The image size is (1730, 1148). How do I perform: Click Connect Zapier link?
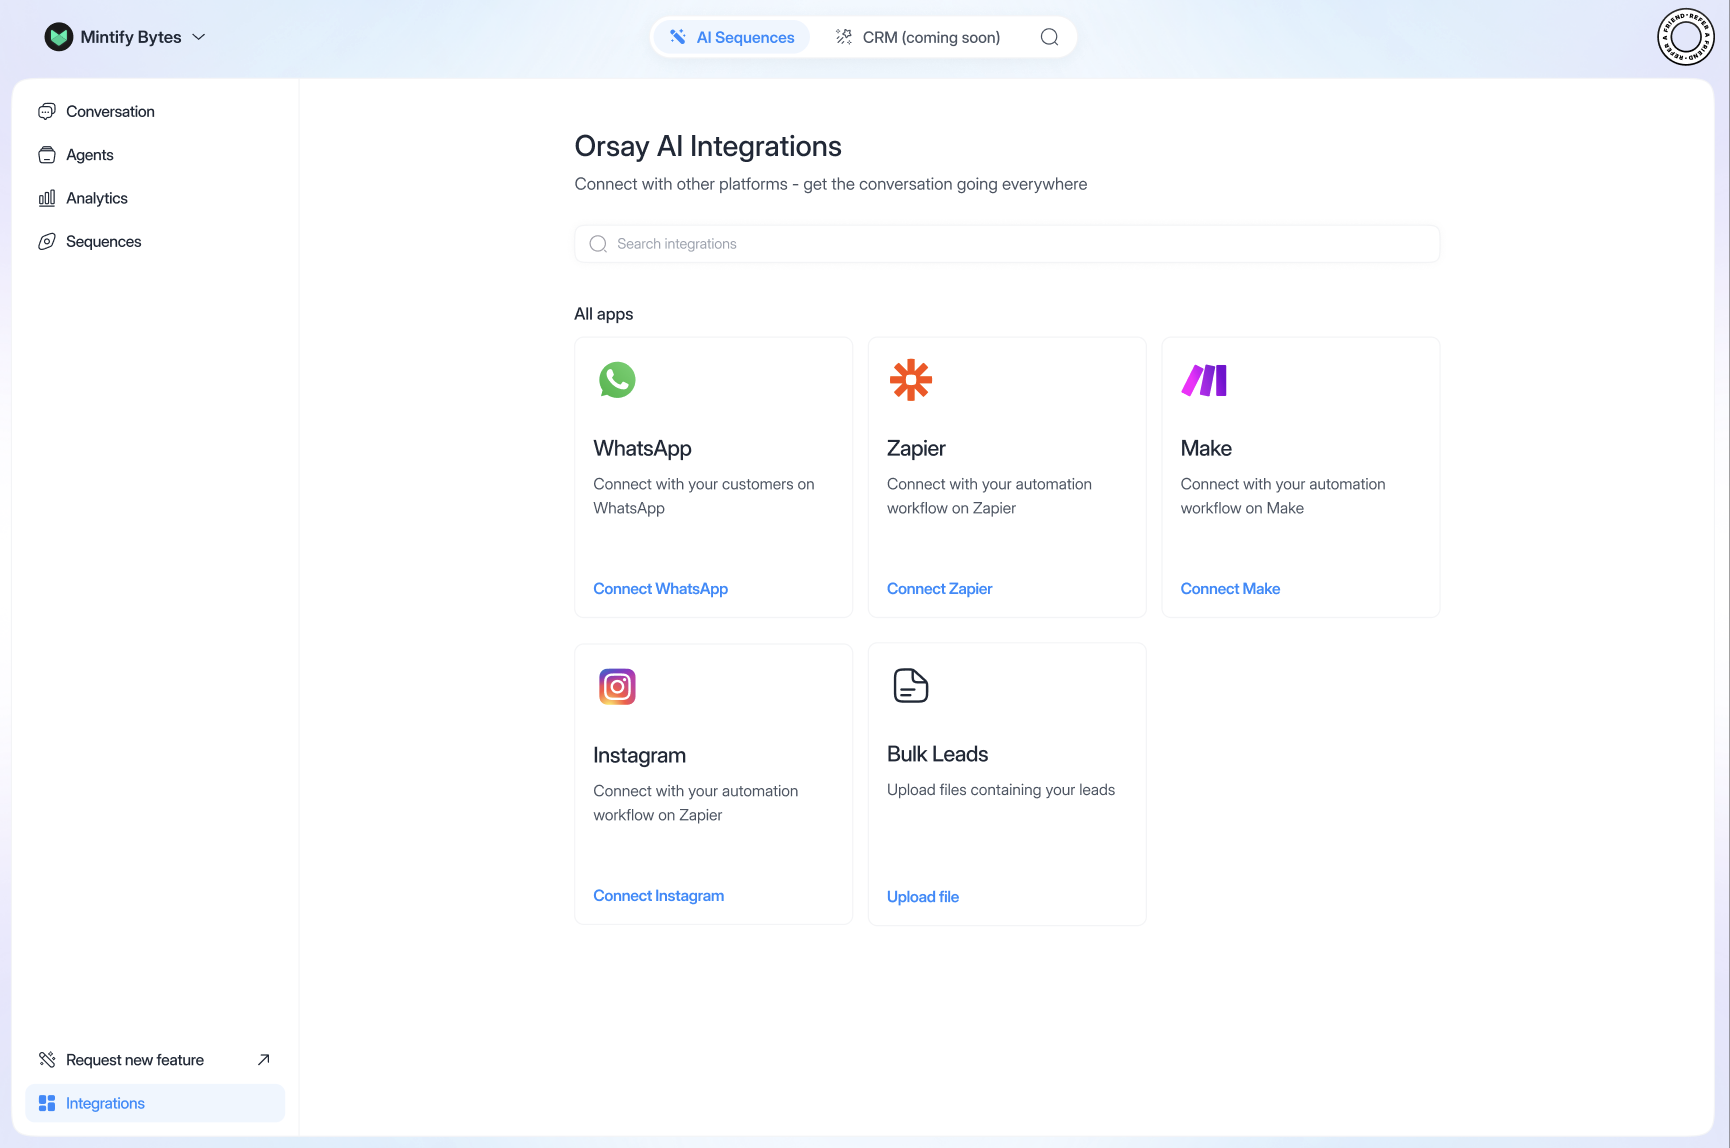(940, 589)
